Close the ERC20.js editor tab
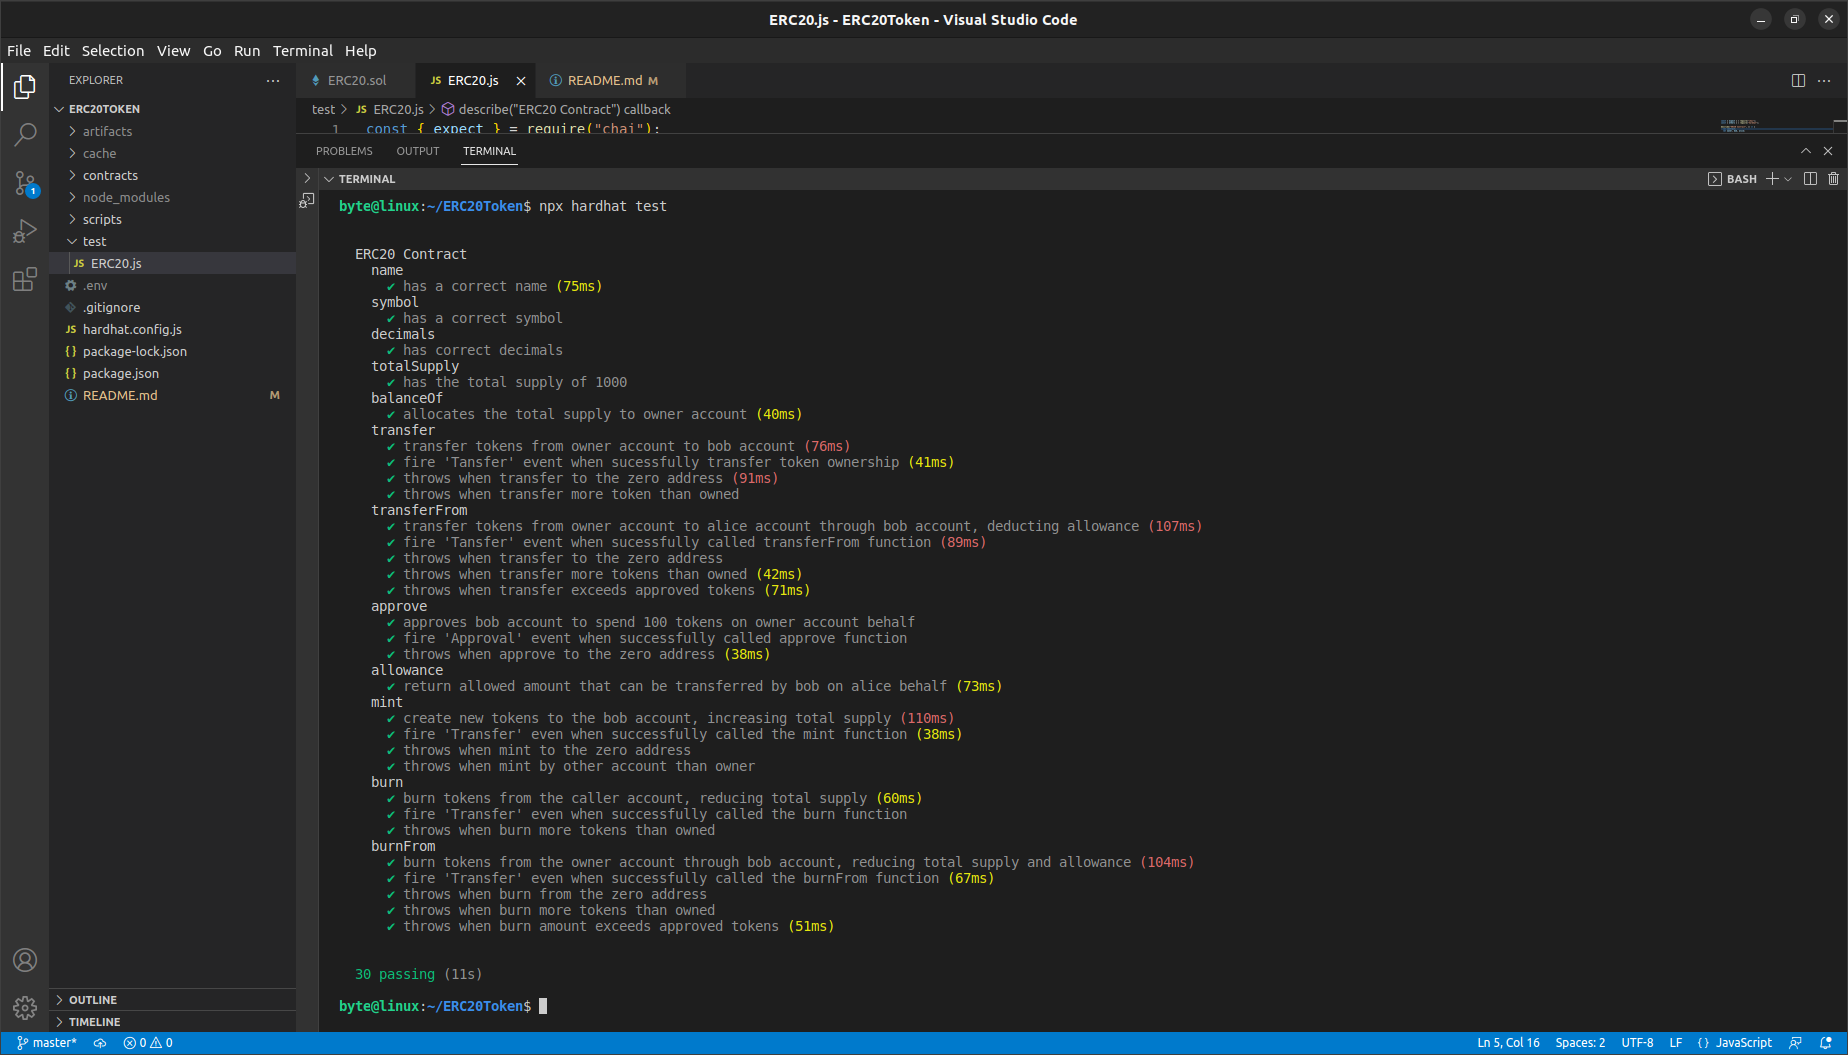 click(x=520, y=81)
